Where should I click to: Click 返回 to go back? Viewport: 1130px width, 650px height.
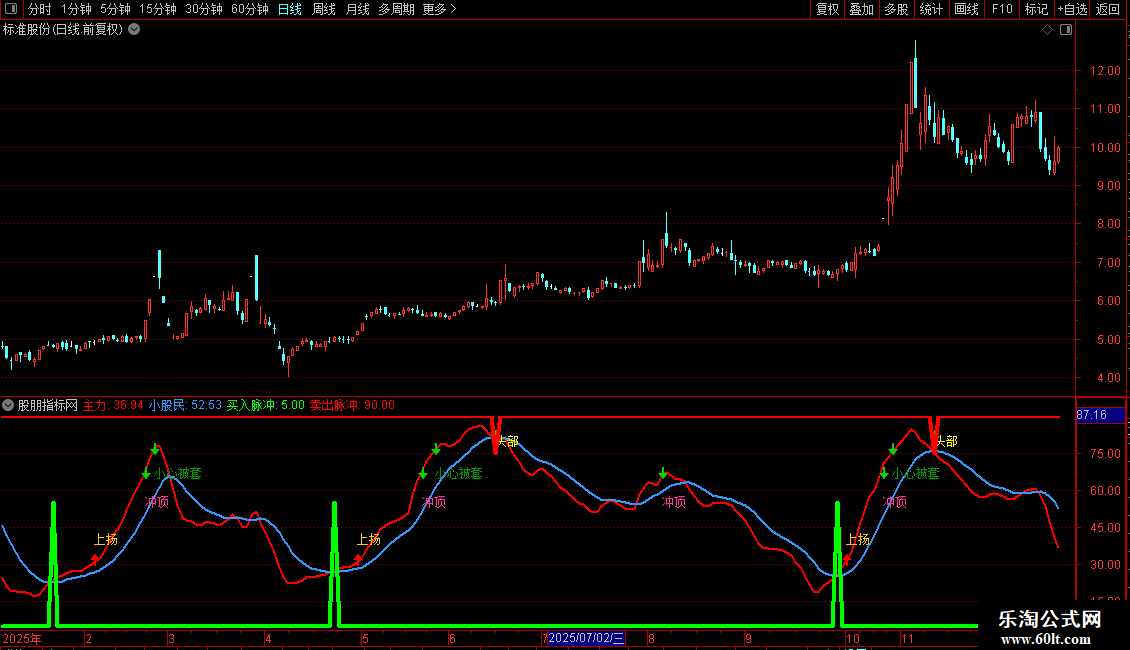click(1108, 9)
